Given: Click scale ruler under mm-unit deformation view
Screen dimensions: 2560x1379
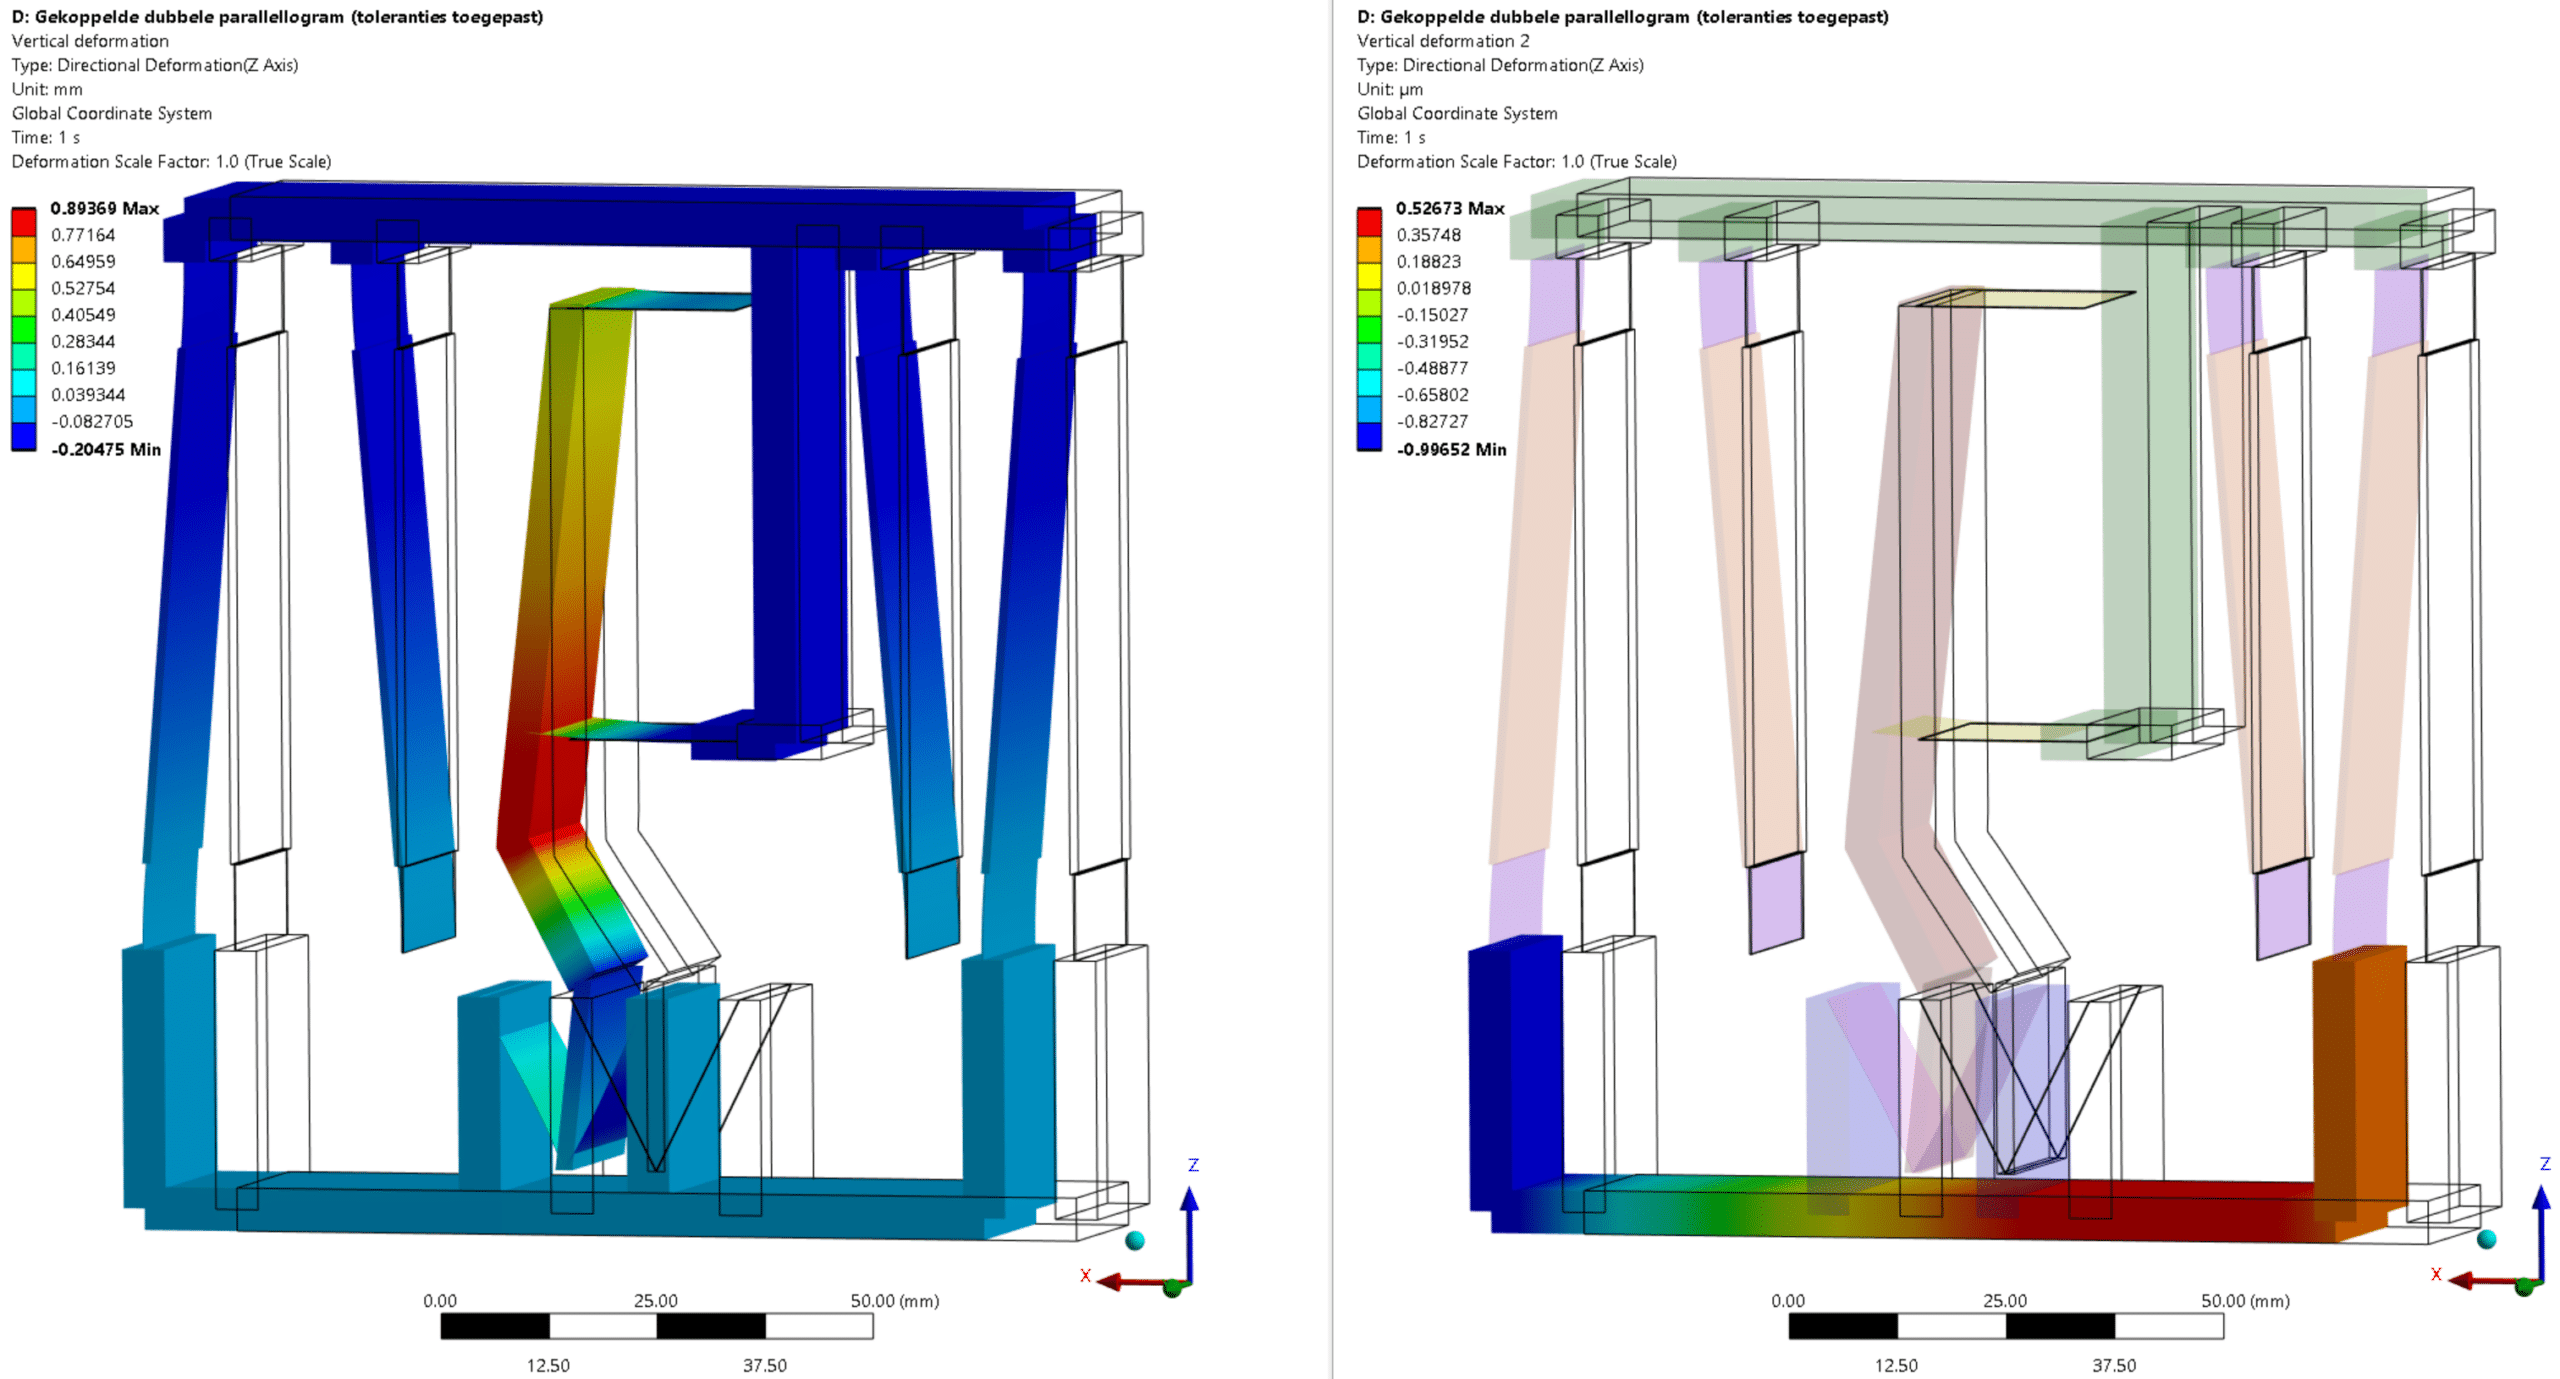Looking at the screenshot, I should (656, 1326).
